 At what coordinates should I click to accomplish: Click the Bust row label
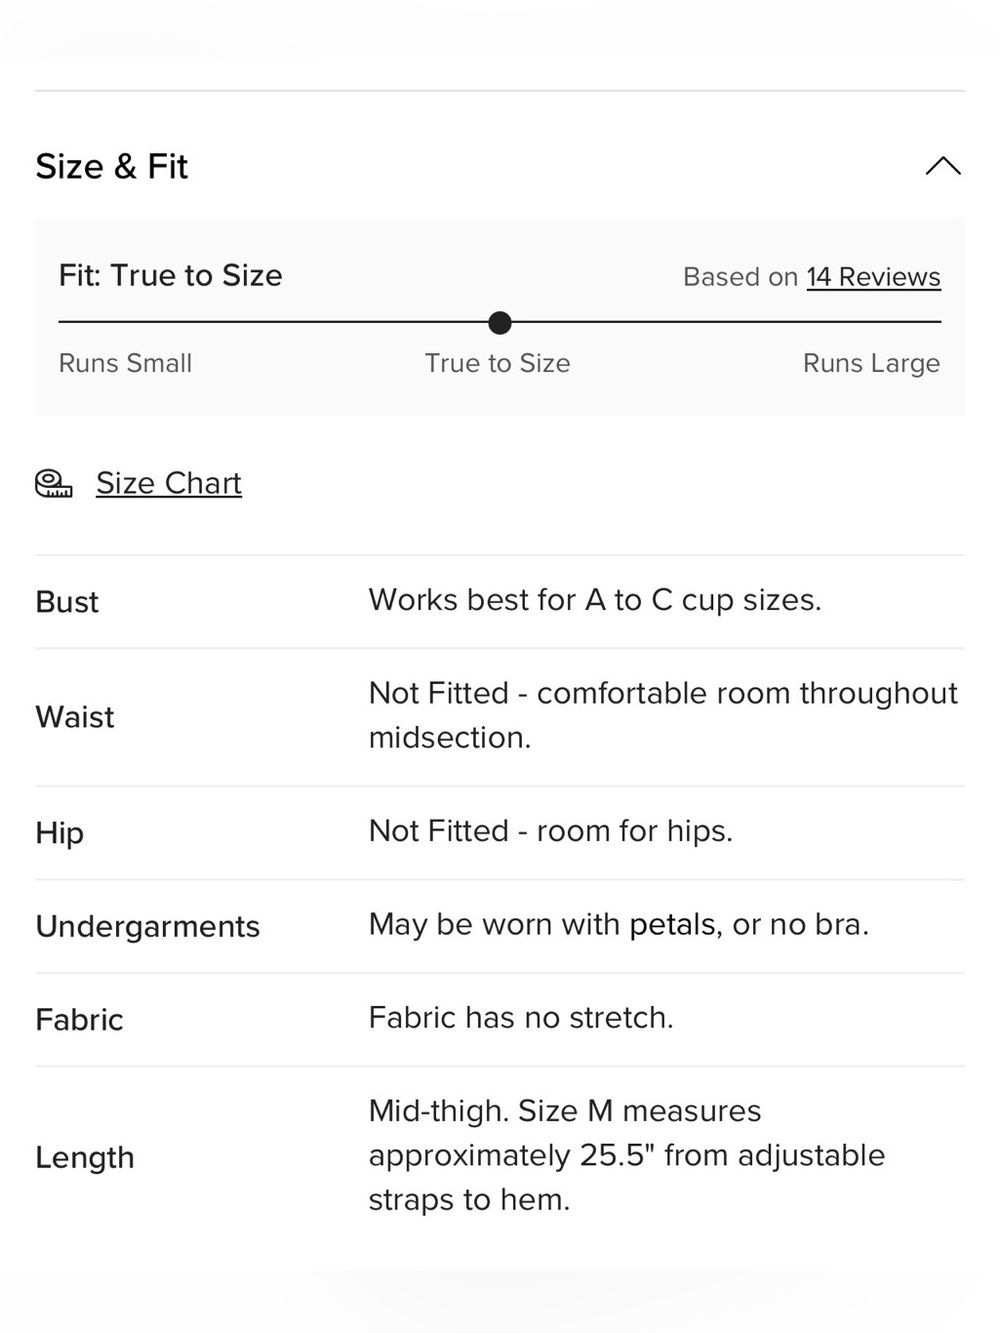pyautogui.click(x=67, y=602)
